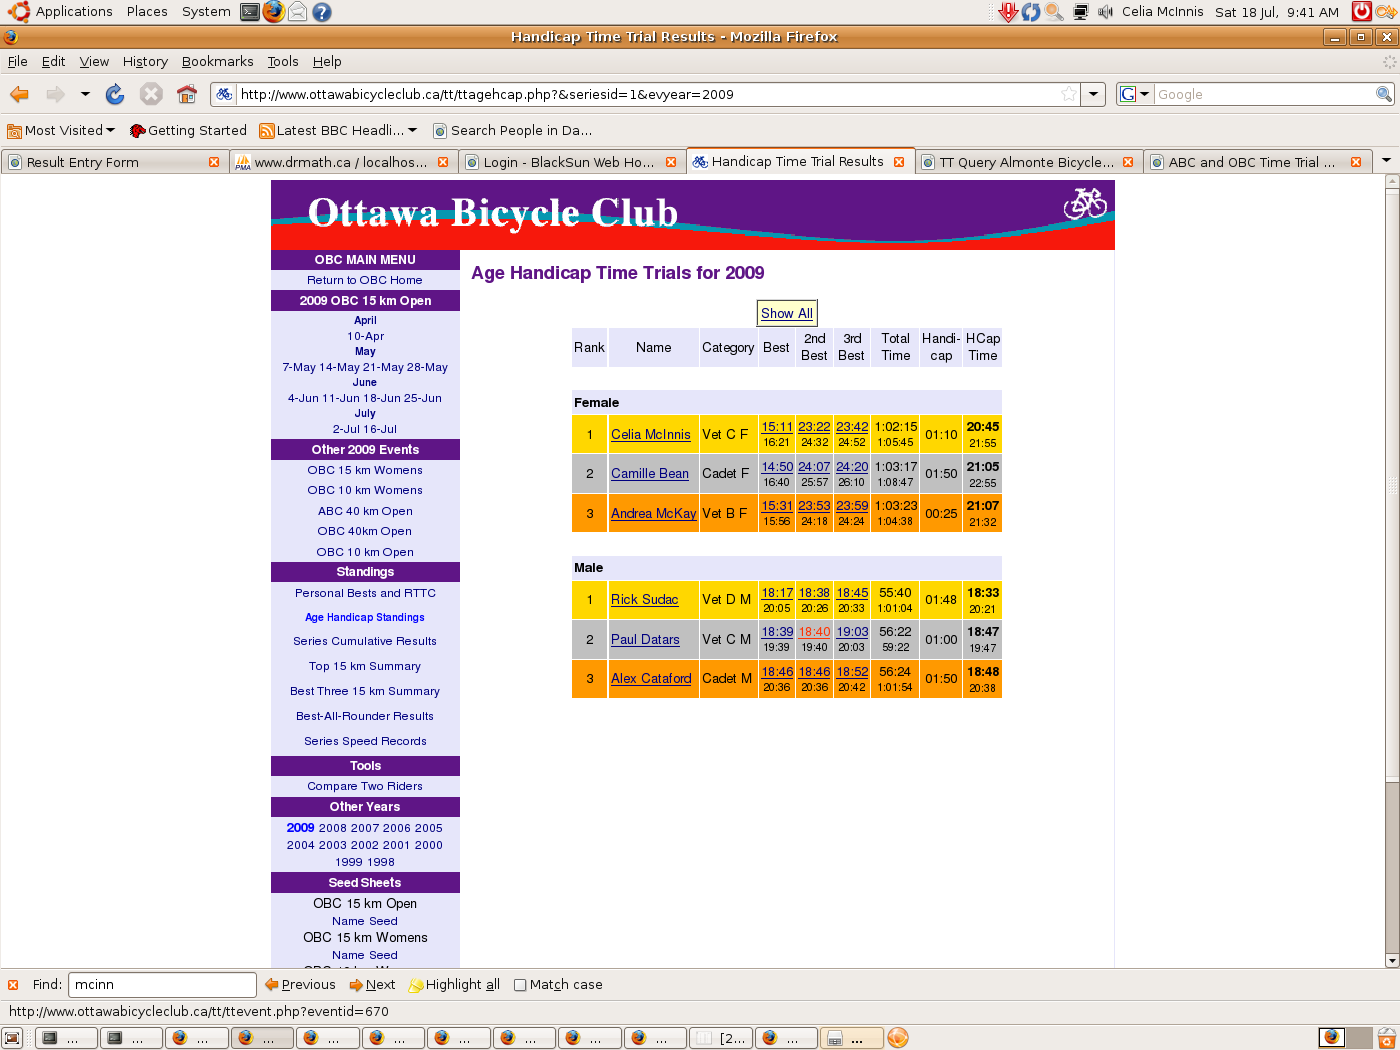Open the list all tabs dropdown arrow
Viewport: 1400px width, 1050px height.
pyautogui.click(x=1386, y=161)
